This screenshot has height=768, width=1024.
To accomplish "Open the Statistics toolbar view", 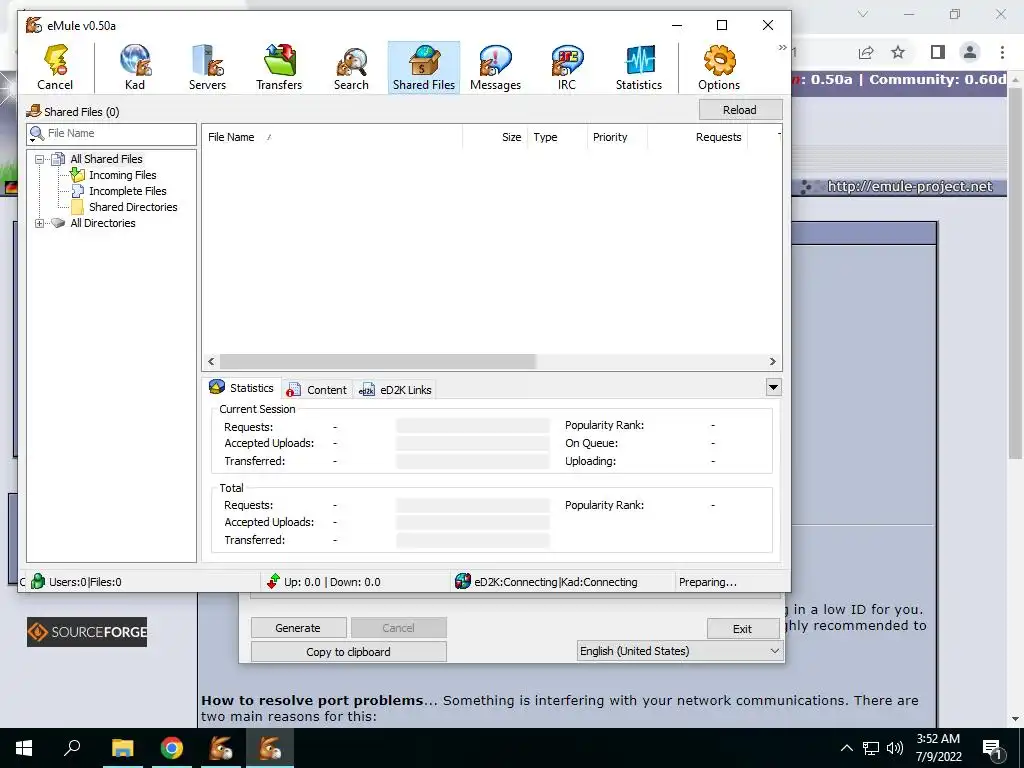I will click(639, 67).
